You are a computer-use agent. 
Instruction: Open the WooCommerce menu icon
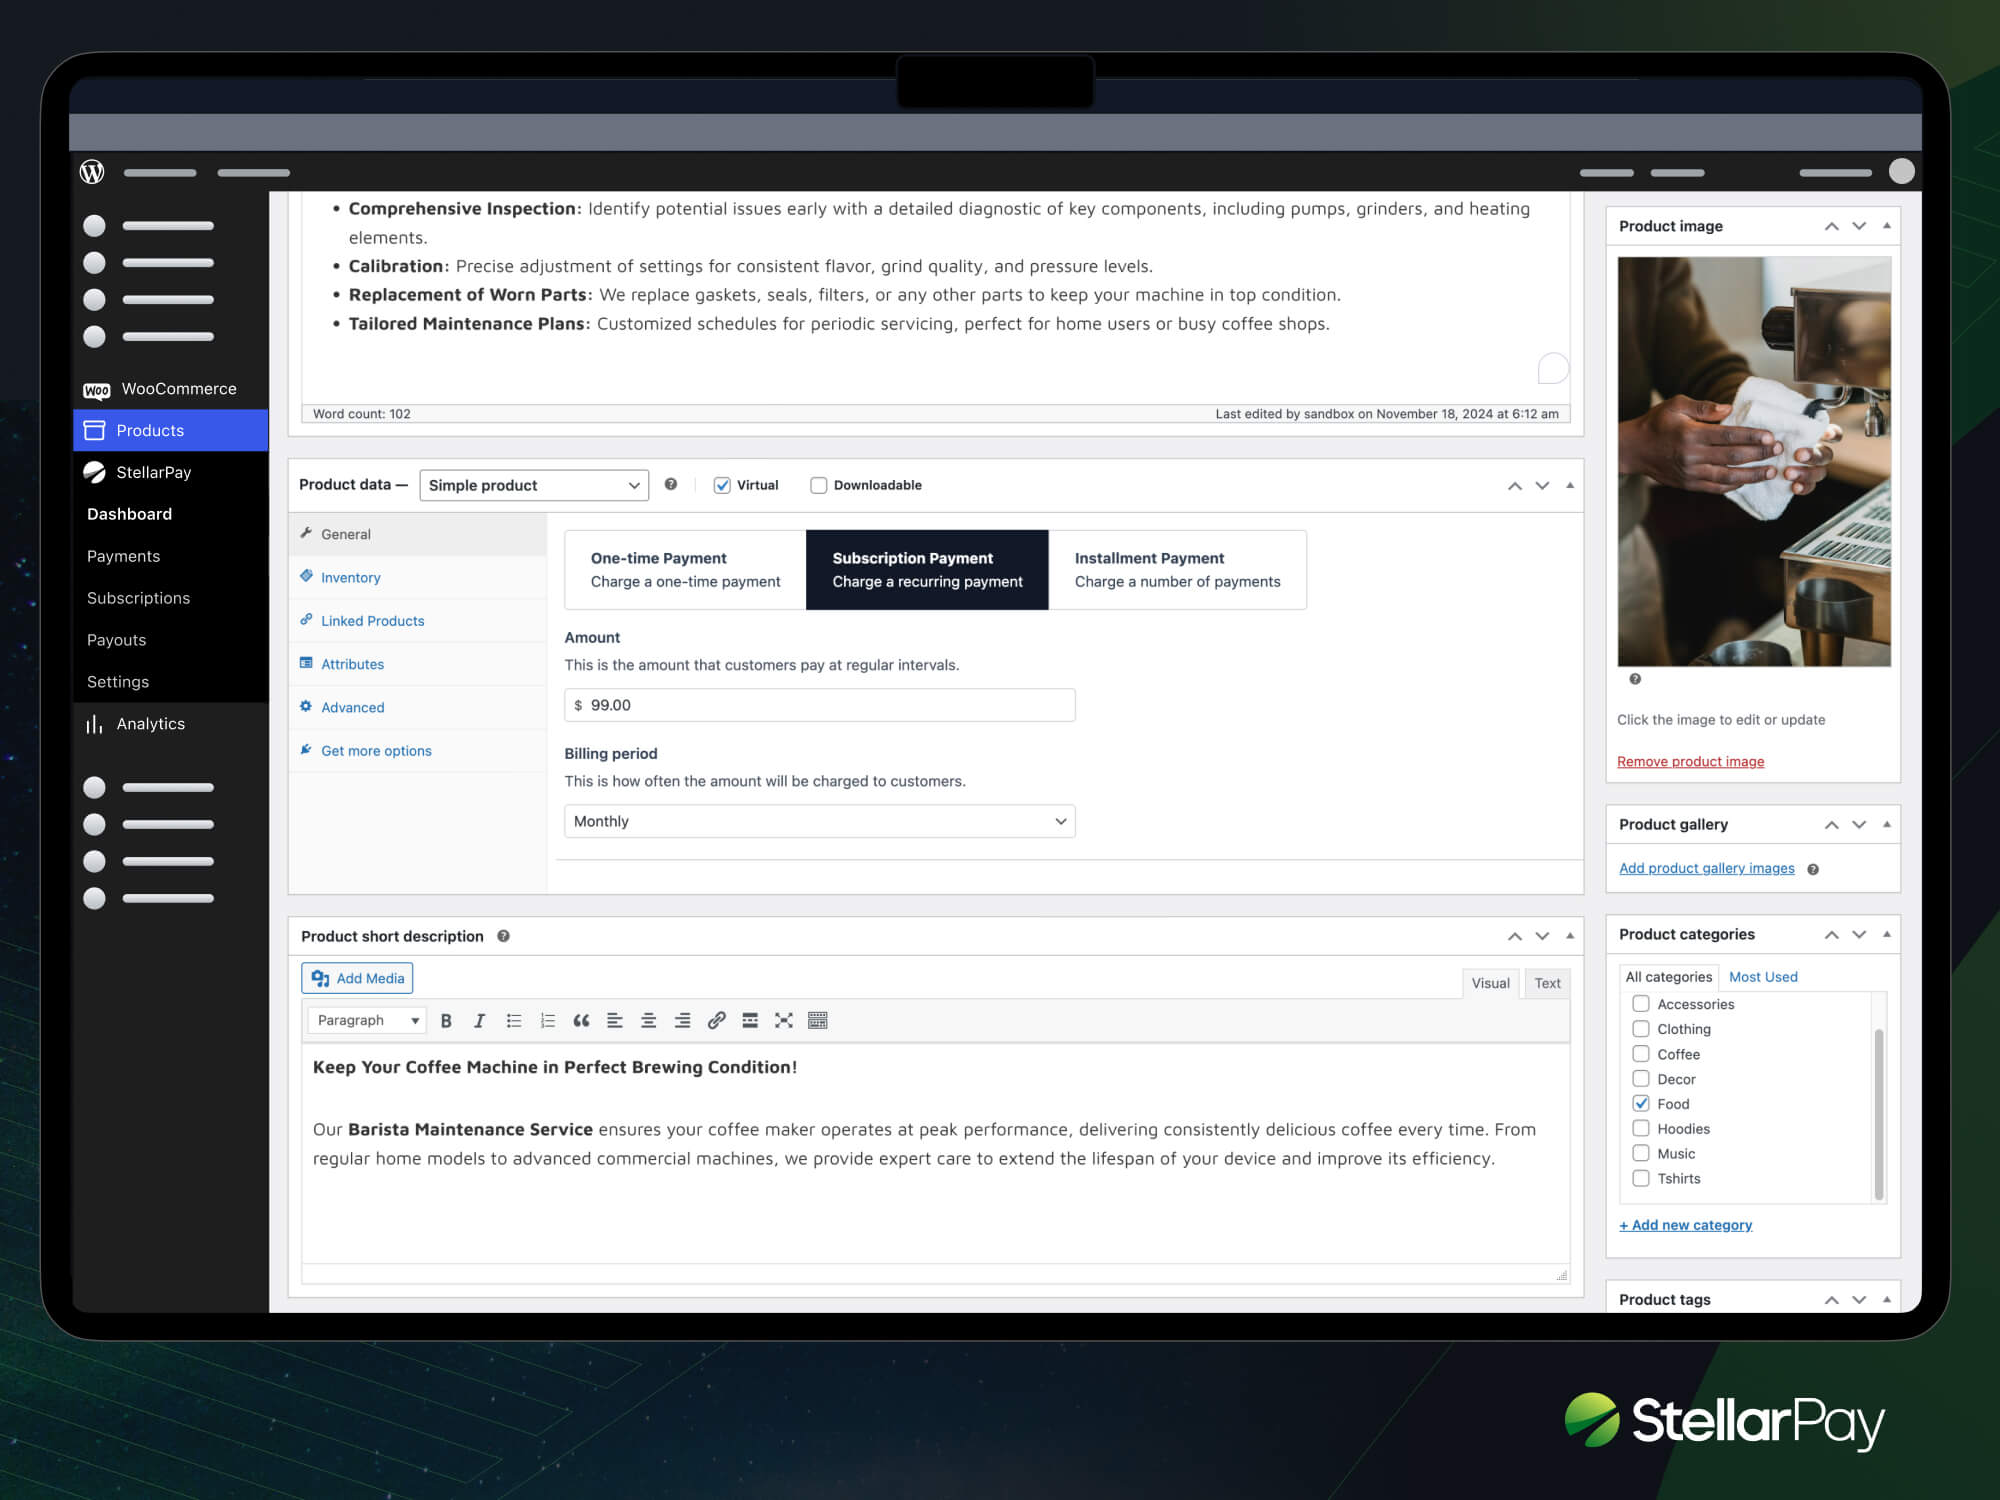click(x=97, y=390)
